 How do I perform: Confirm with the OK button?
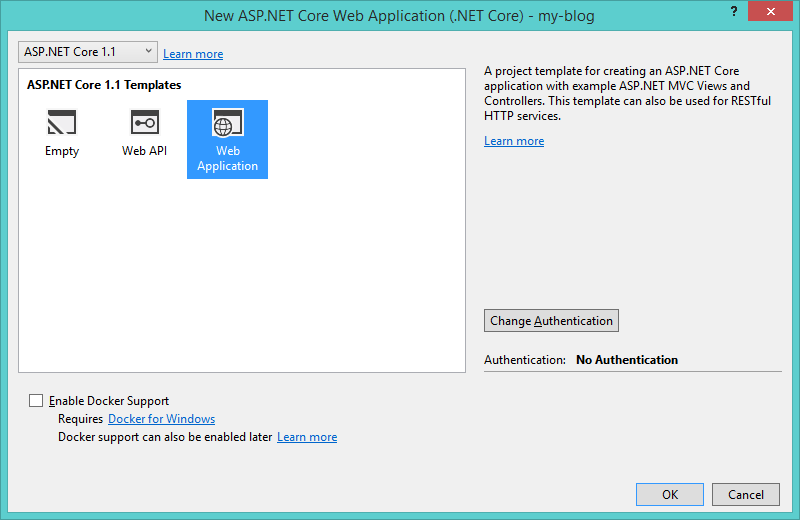(x=669, y=494)
